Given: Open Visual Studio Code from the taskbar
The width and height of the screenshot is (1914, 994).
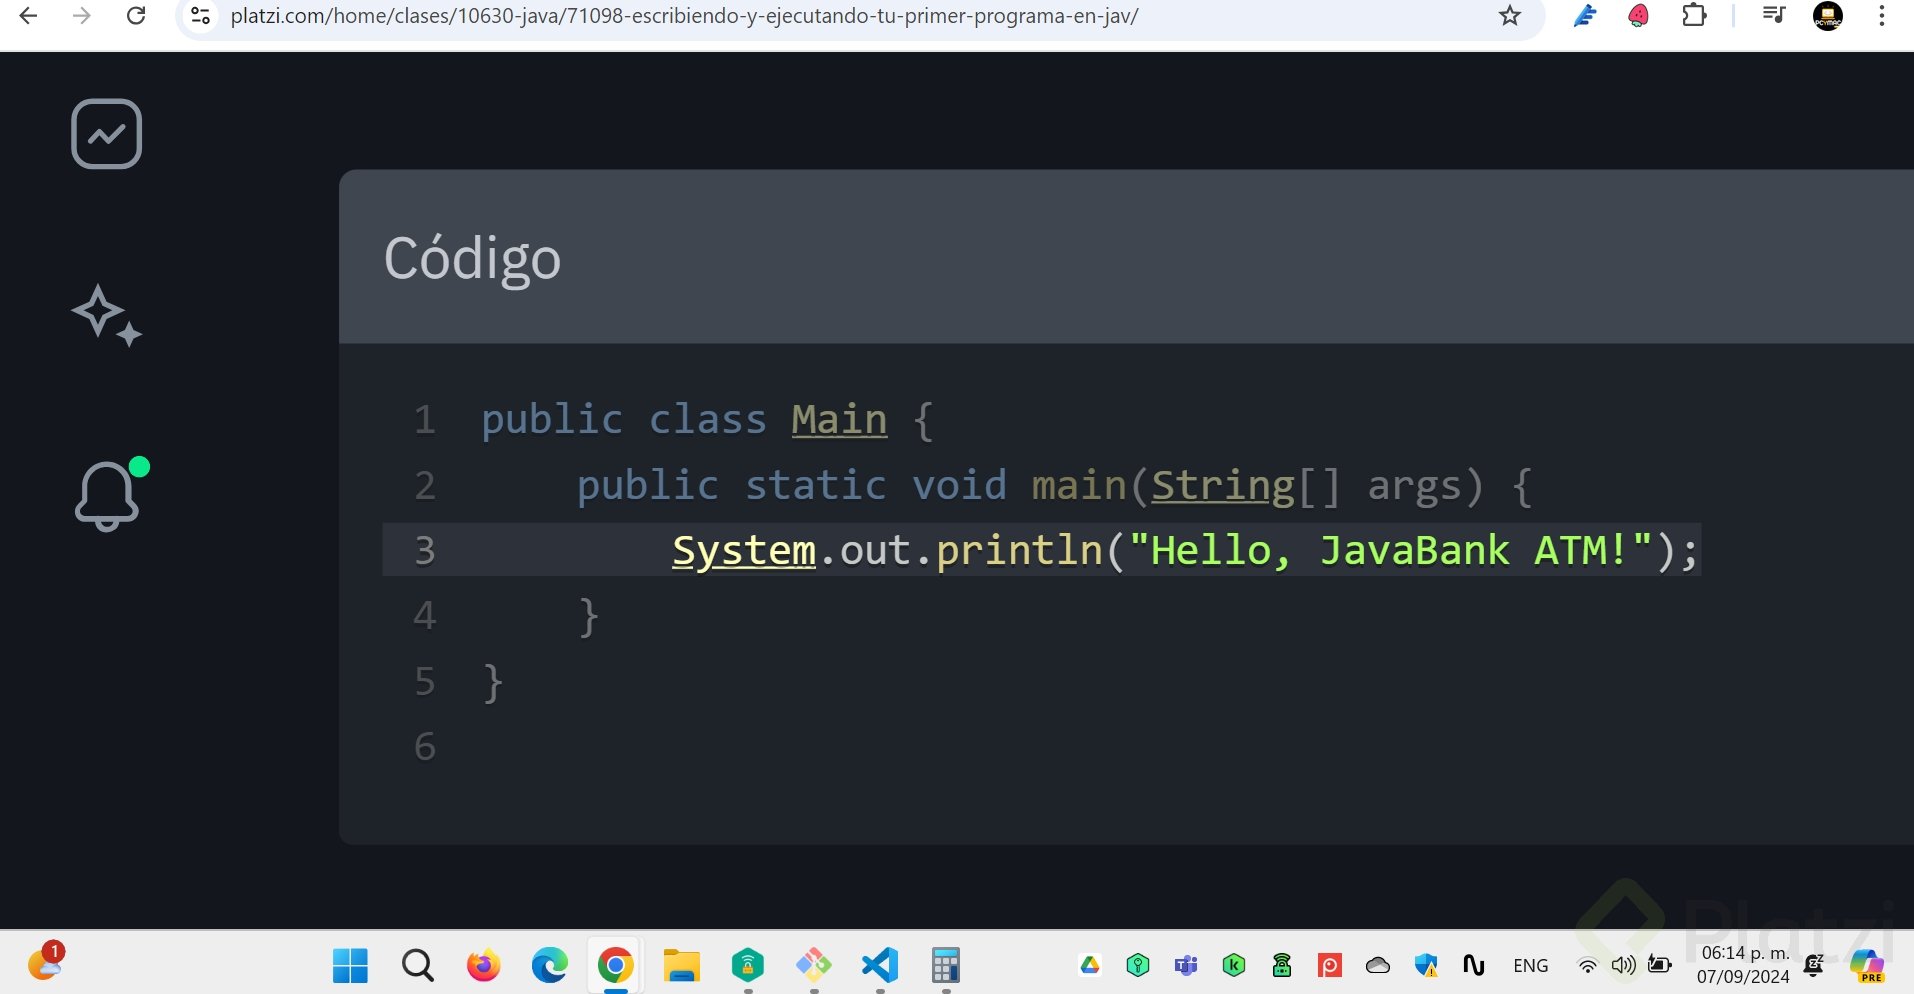Looking at the screenshot, I should tap(880, 965).
